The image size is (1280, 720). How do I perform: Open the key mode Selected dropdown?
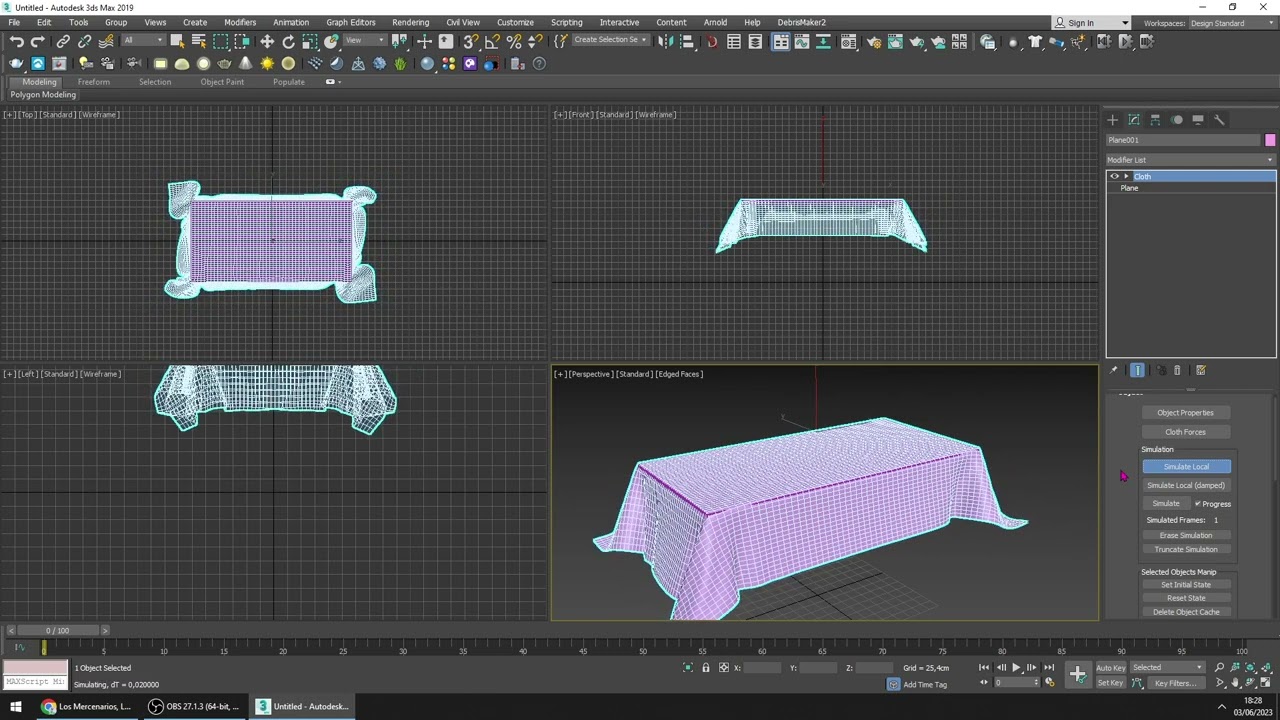1168,668
